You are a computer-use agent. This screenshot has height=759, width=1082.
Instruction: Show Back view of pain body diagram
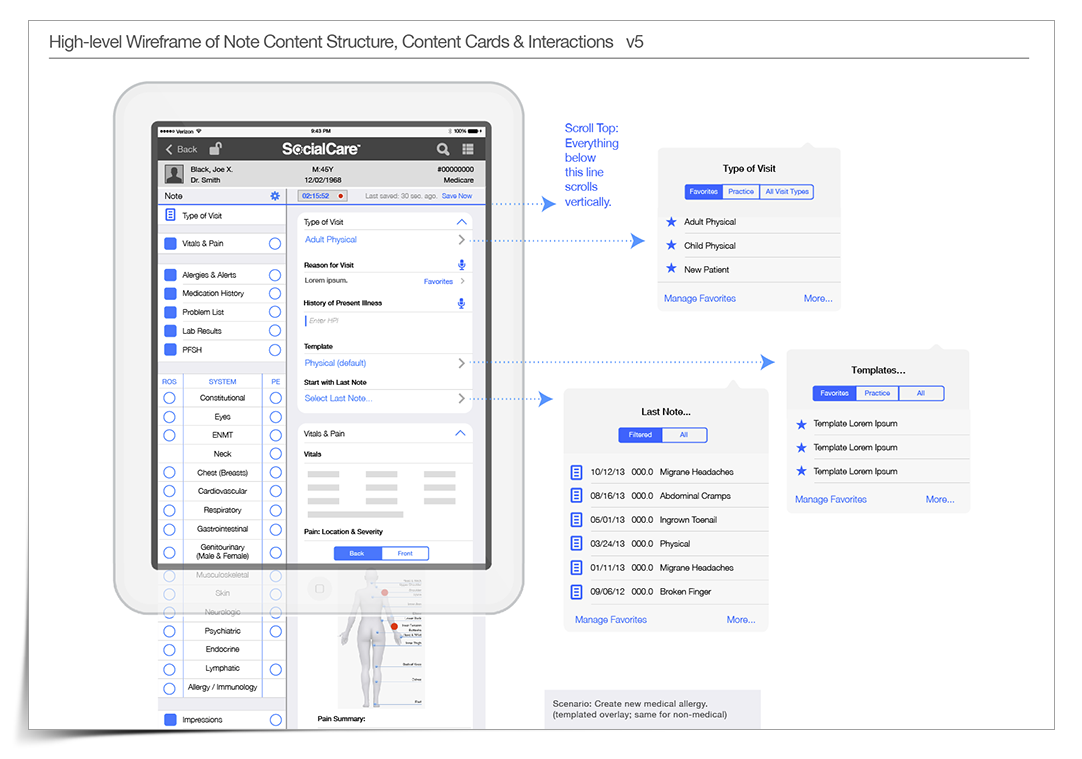(x=357, y=553)
